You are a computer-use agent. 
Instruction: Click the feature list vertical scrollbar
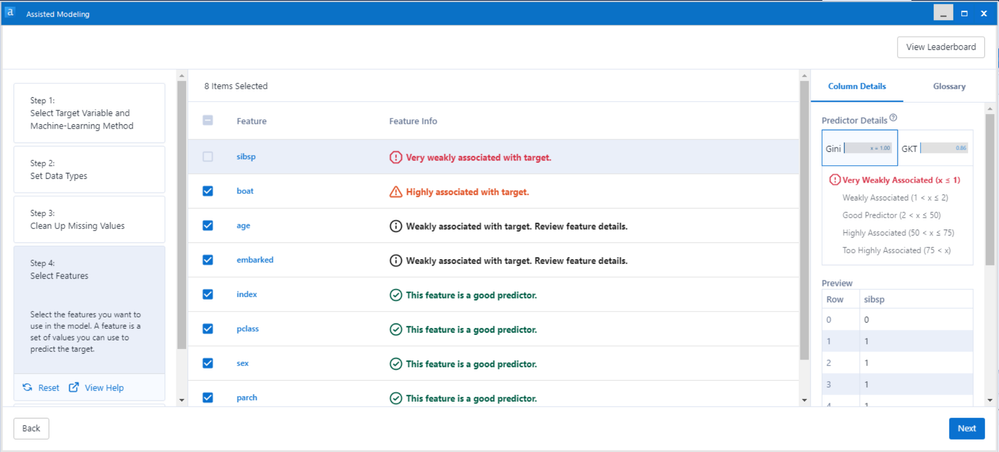(x=804, y=220)
